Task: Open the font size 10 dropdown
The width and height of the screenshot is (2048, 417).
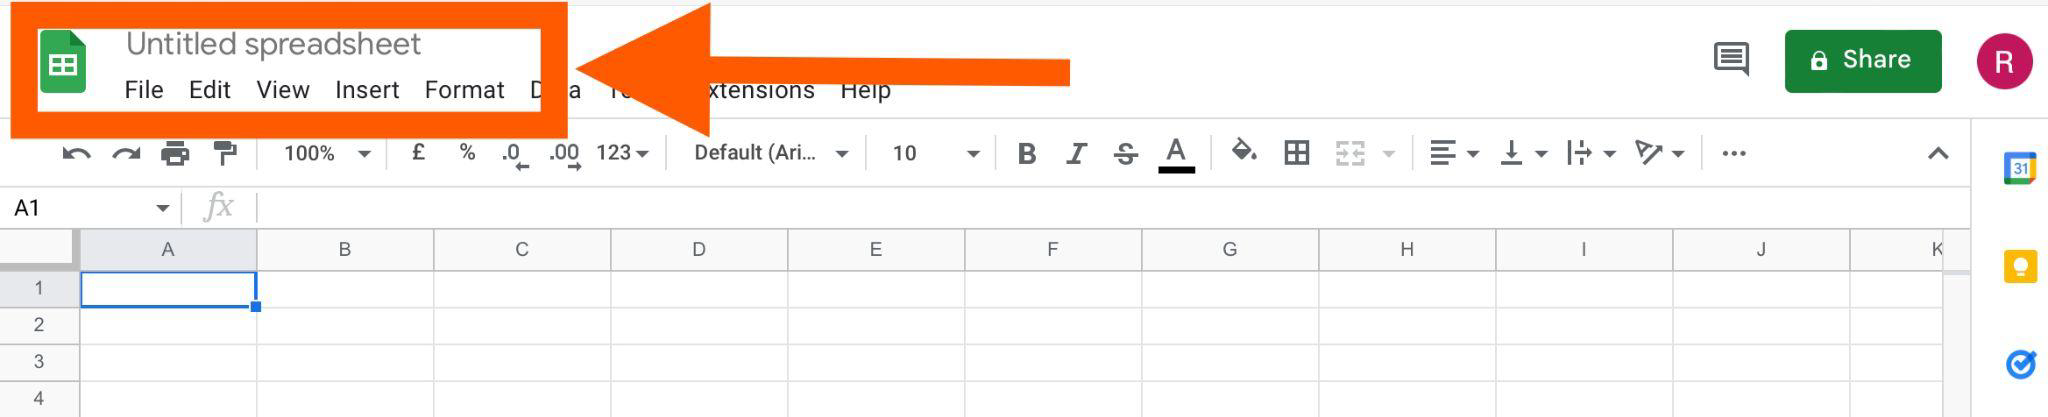Action: pos(935,153)
